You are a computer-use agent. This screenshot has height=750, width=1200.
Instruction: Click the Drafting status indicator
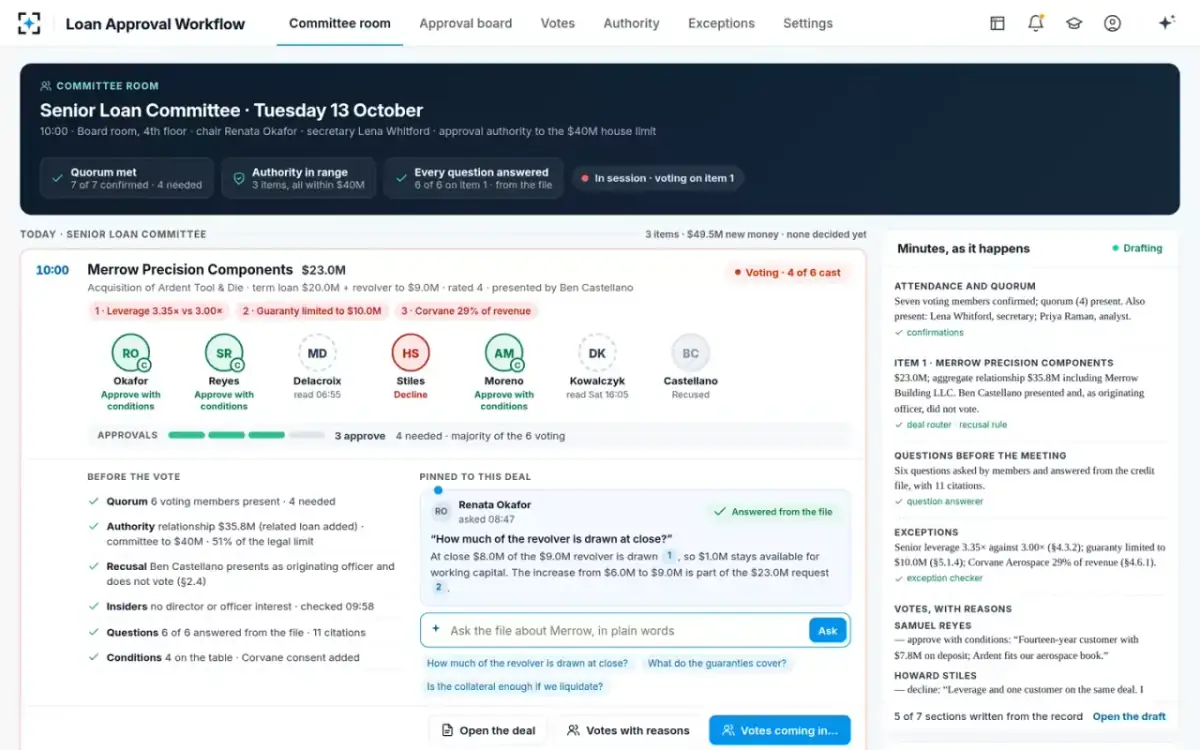coord(1137,248)
